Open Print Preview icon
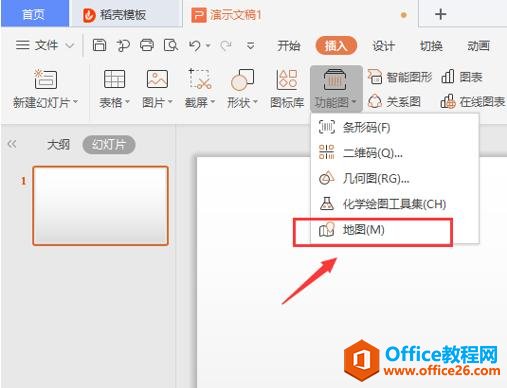Image resolution: width=507 pixels, height=388 pixels. click(171, 45)
